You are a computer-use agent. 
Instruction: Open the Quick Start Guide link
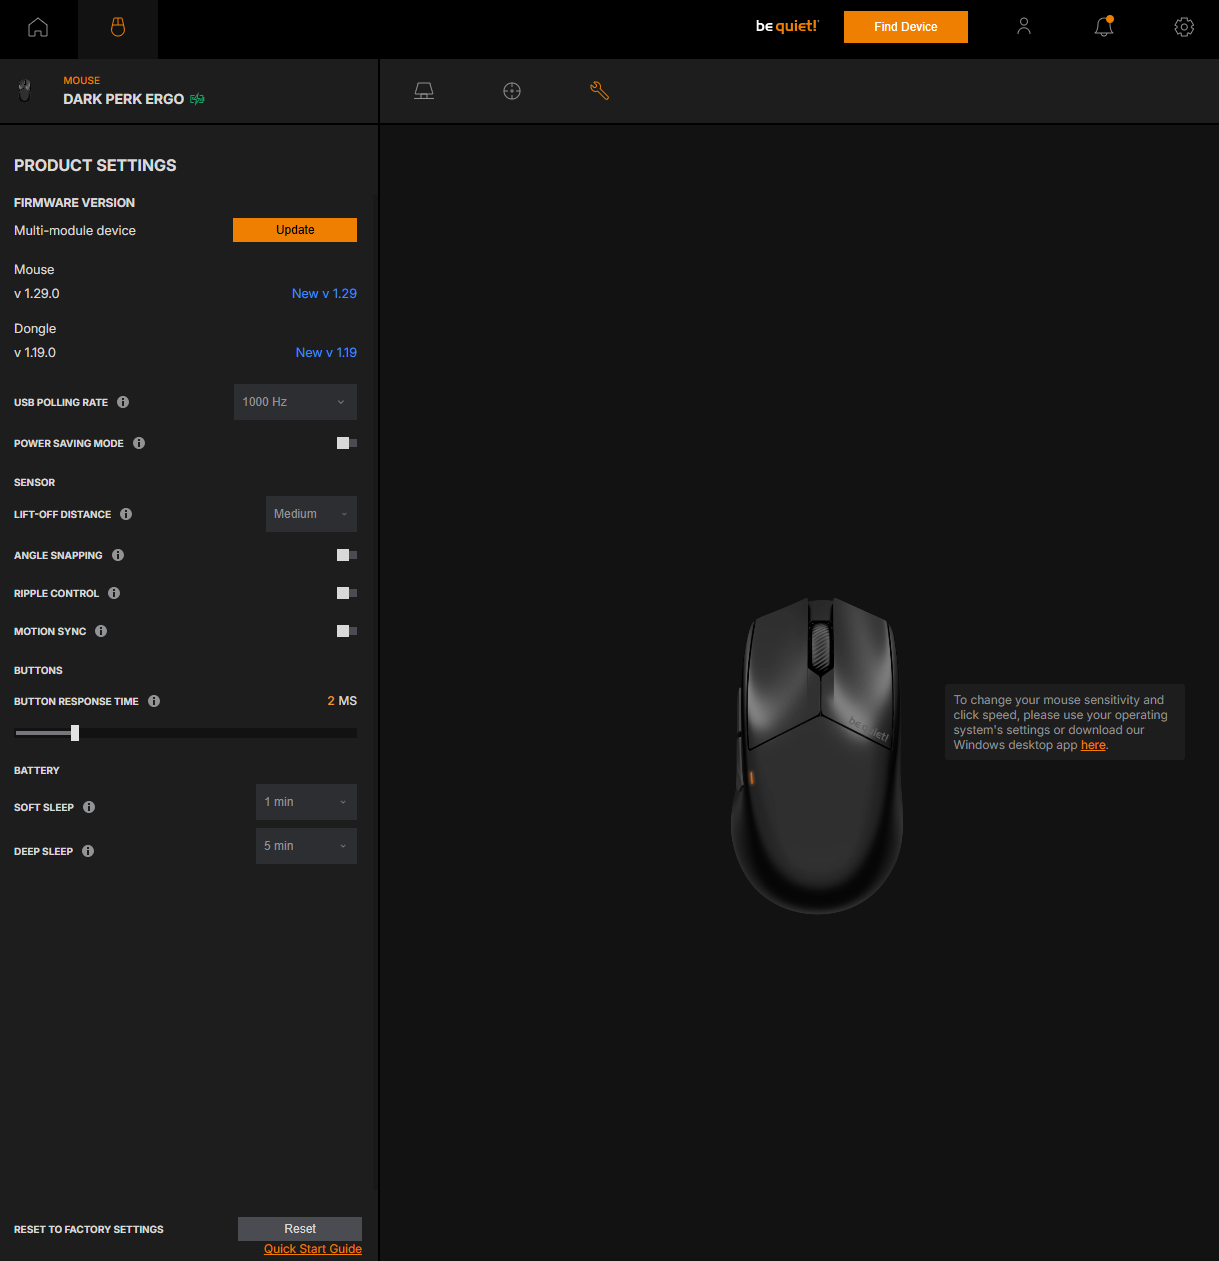point(312,1248)
